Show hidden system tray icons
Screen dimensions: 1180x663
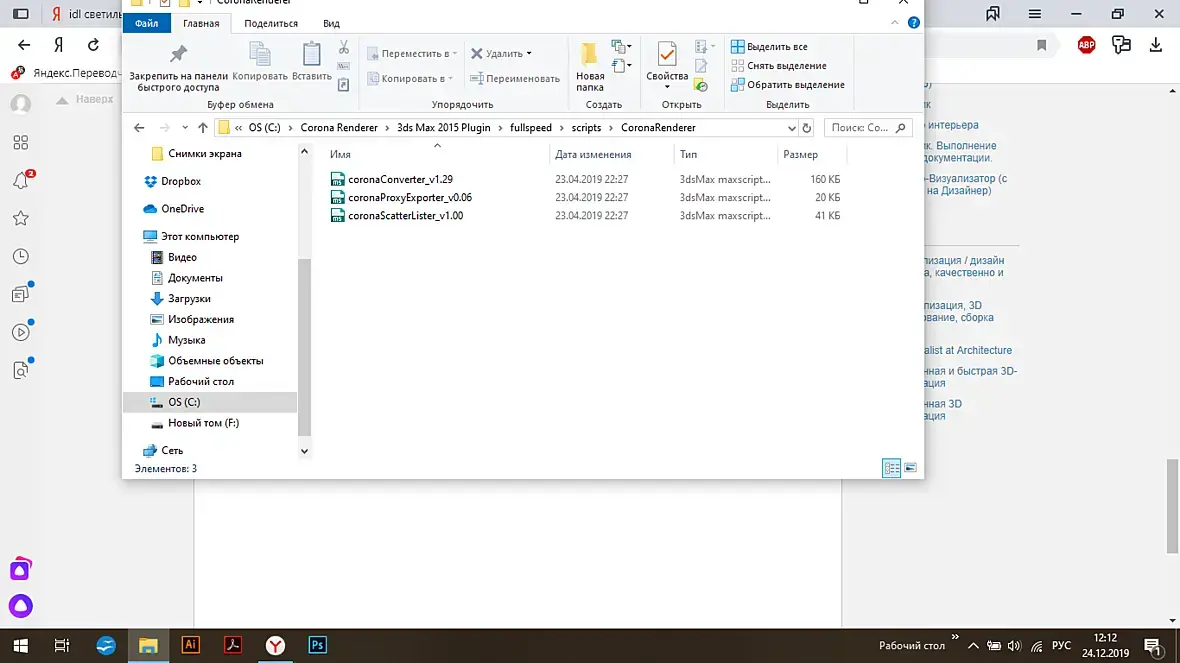coord(973,646)
